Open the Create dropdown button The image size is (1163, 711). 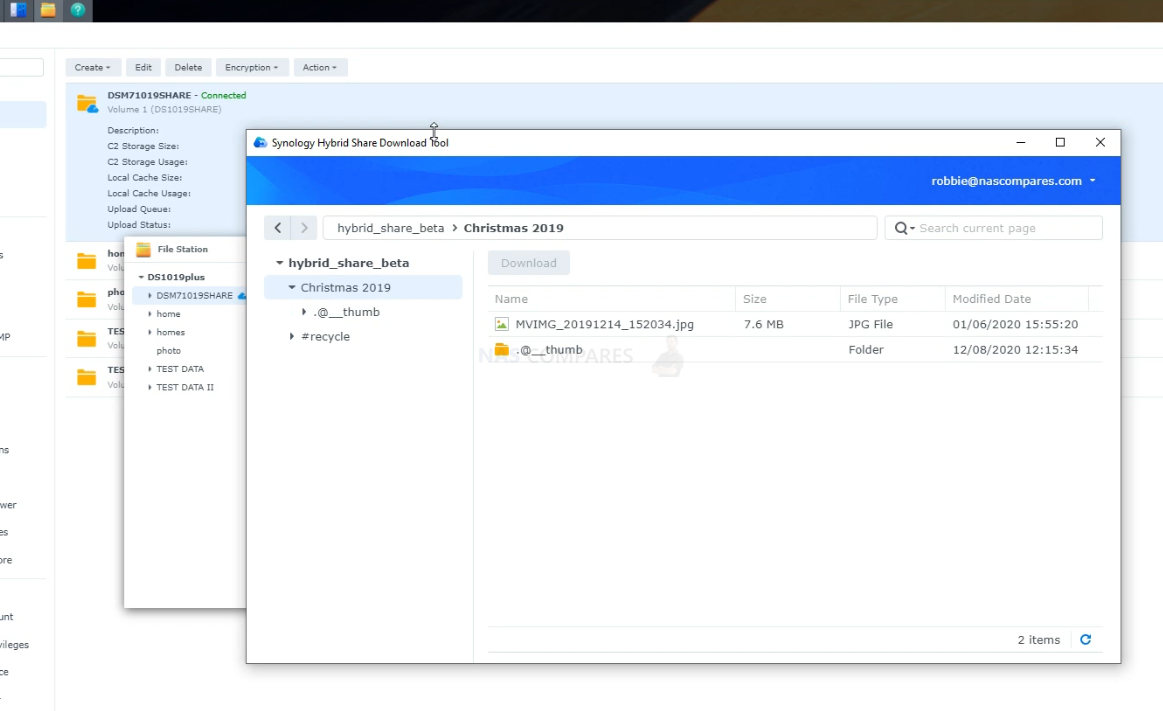92,67
